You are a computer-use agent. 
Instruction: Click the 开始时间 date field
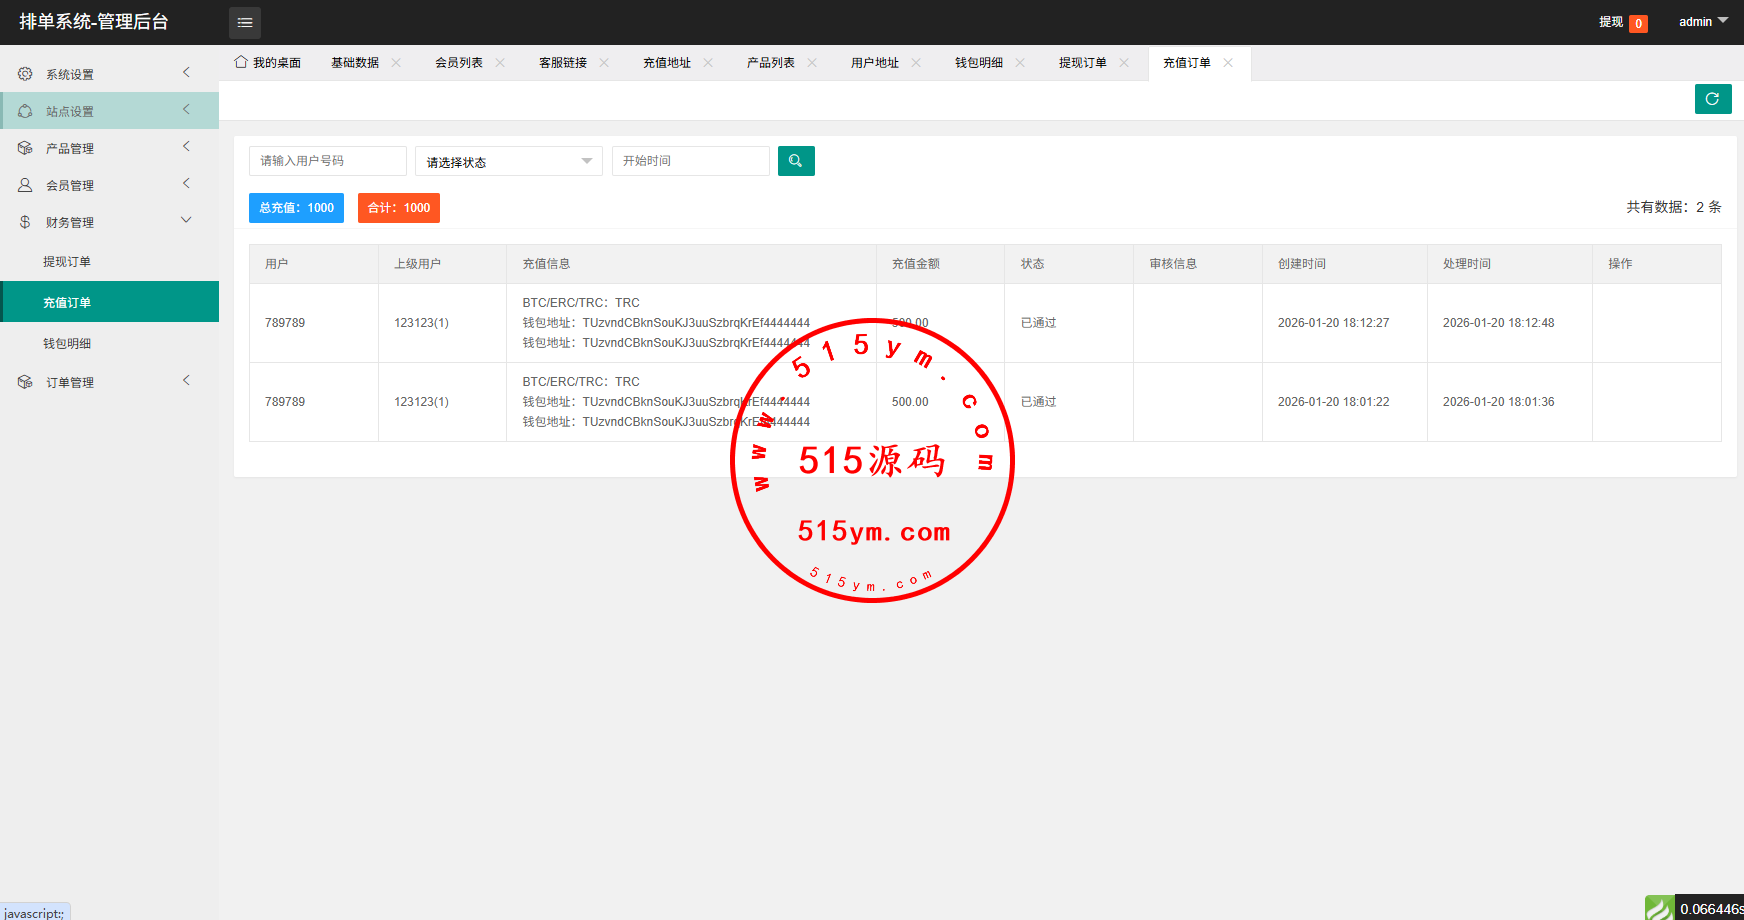(690, 161)
